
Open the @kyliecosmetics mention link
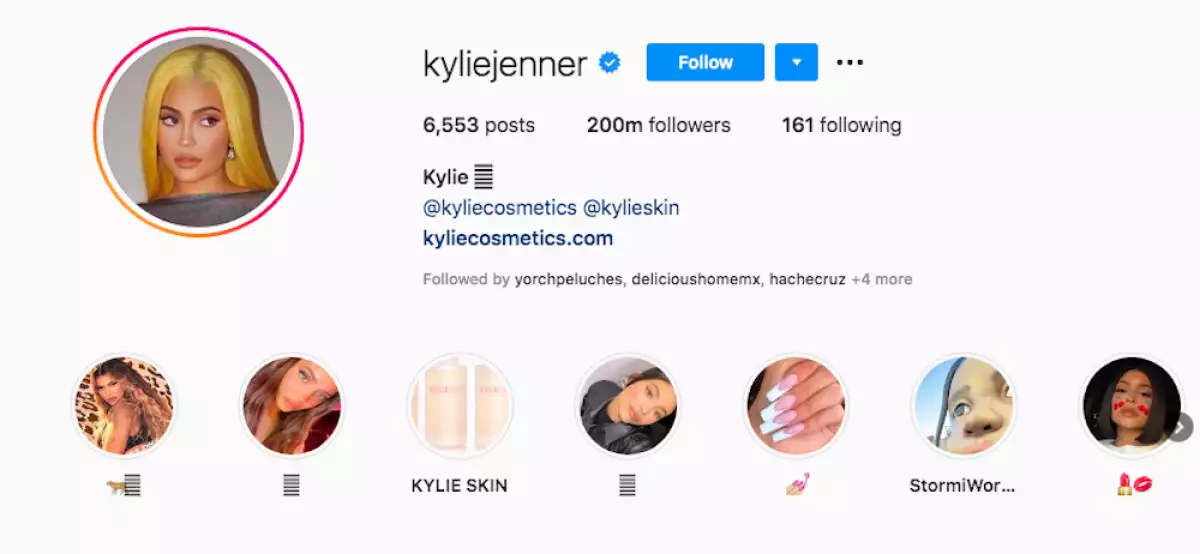500,208
